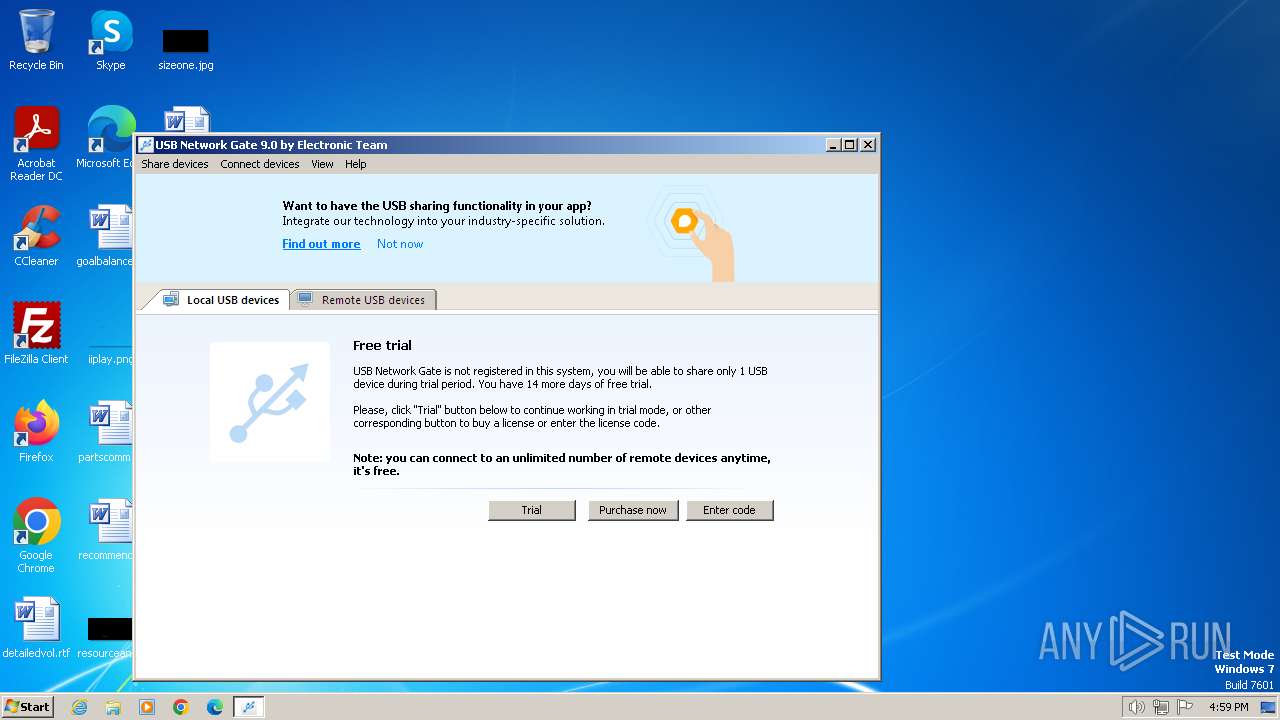Open the Connect devices menu
Image resolution: width=1280 pixels, height=720 pixels.
click(260, 164)
